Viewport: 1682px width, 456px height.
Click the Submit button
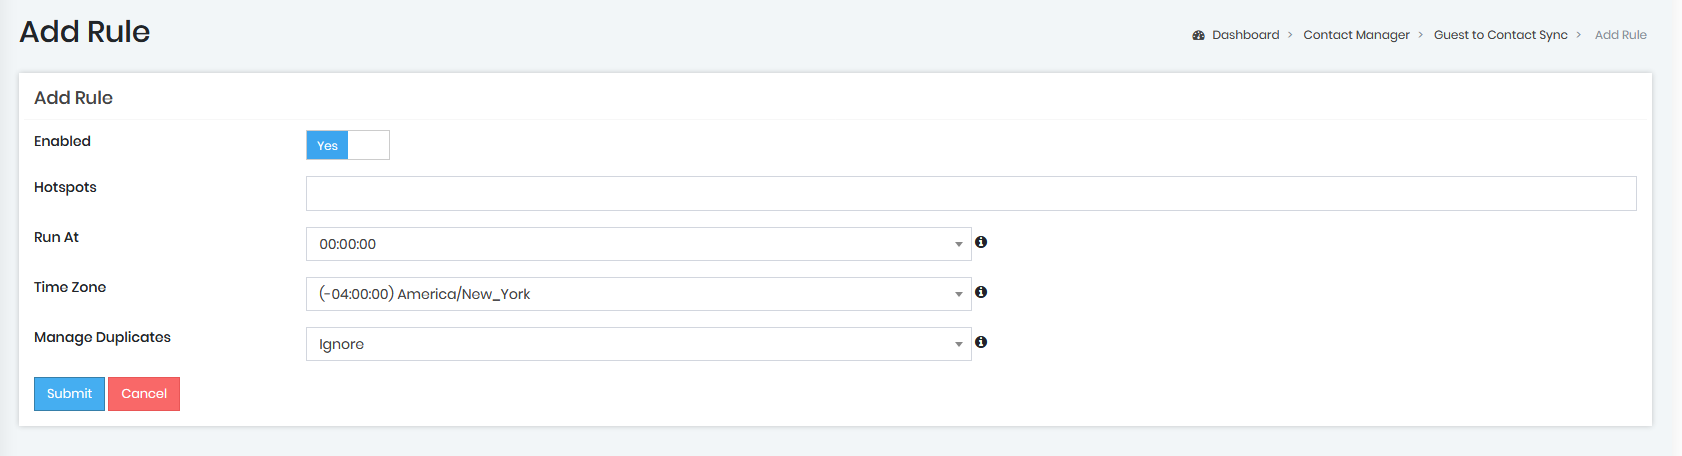coord(69,394)
